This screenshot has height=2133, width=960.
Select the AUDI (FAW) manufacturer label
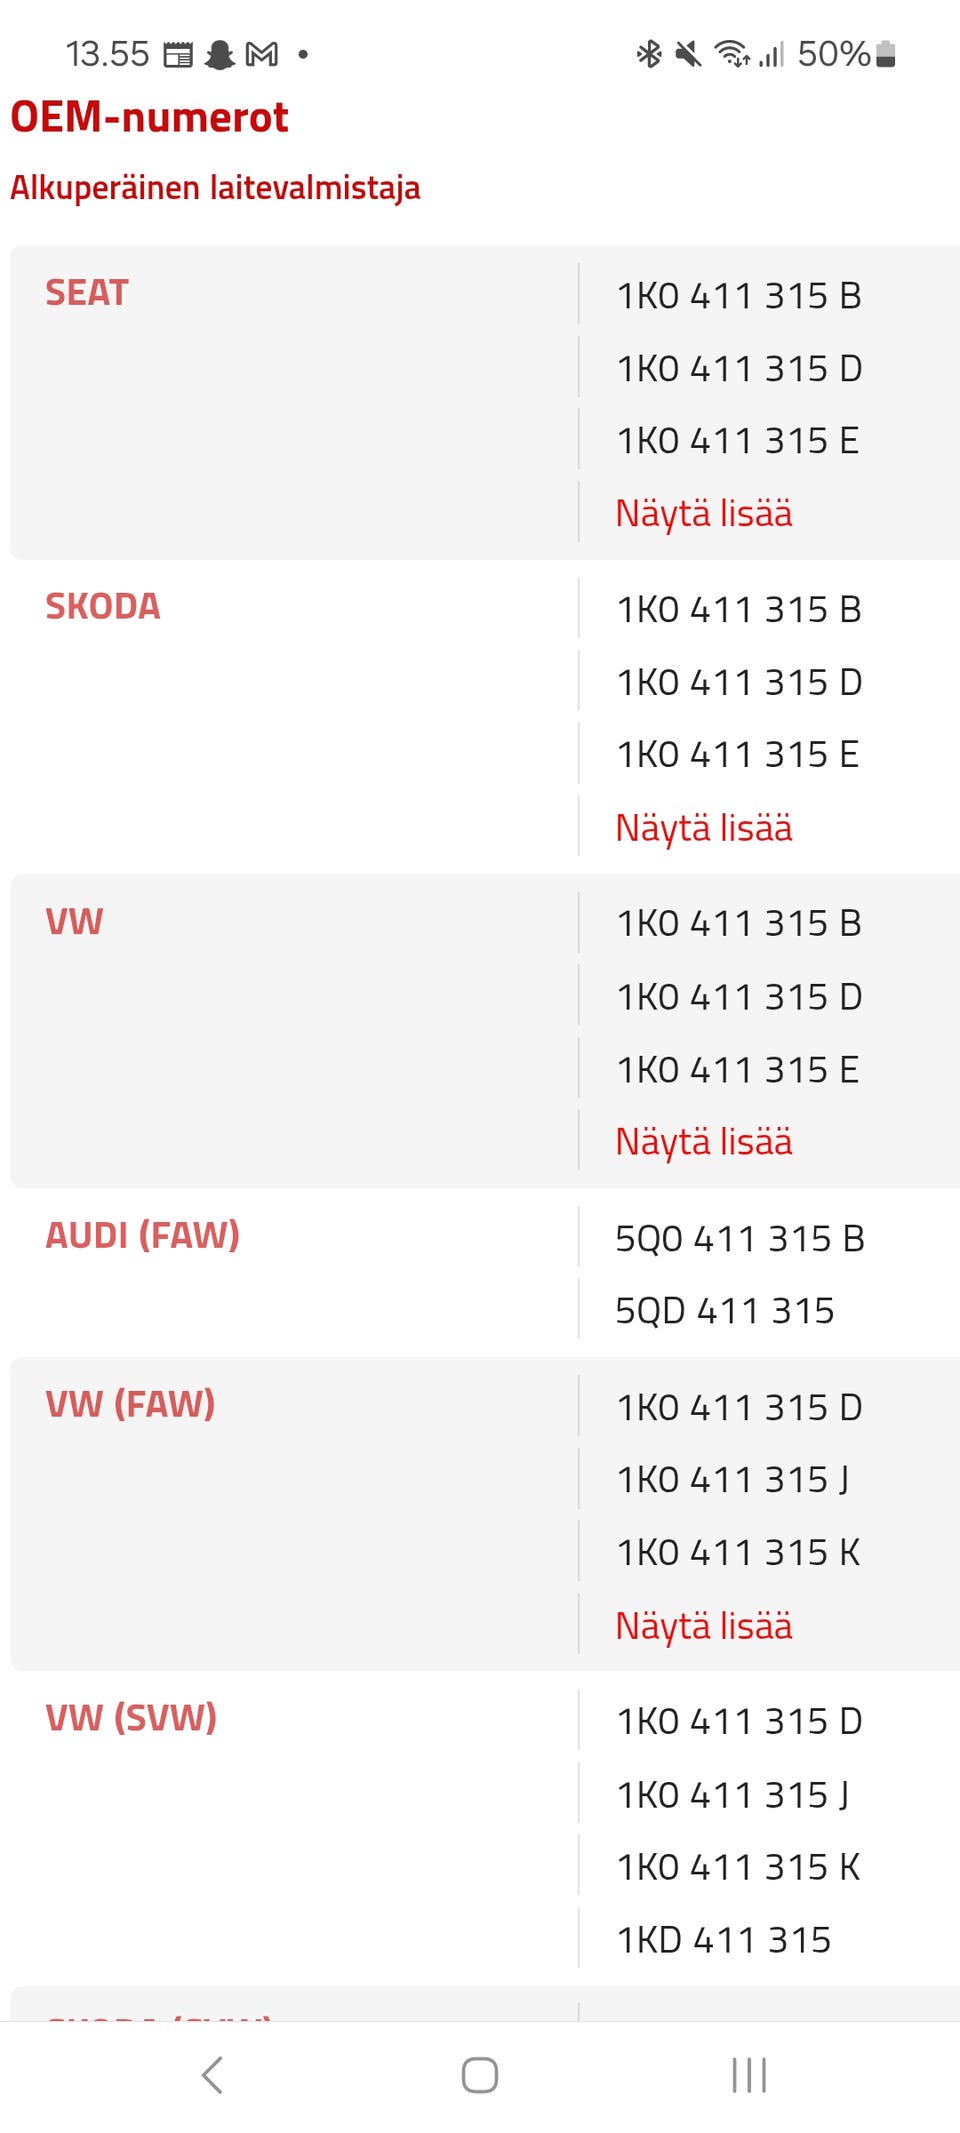pos(142,1236)
